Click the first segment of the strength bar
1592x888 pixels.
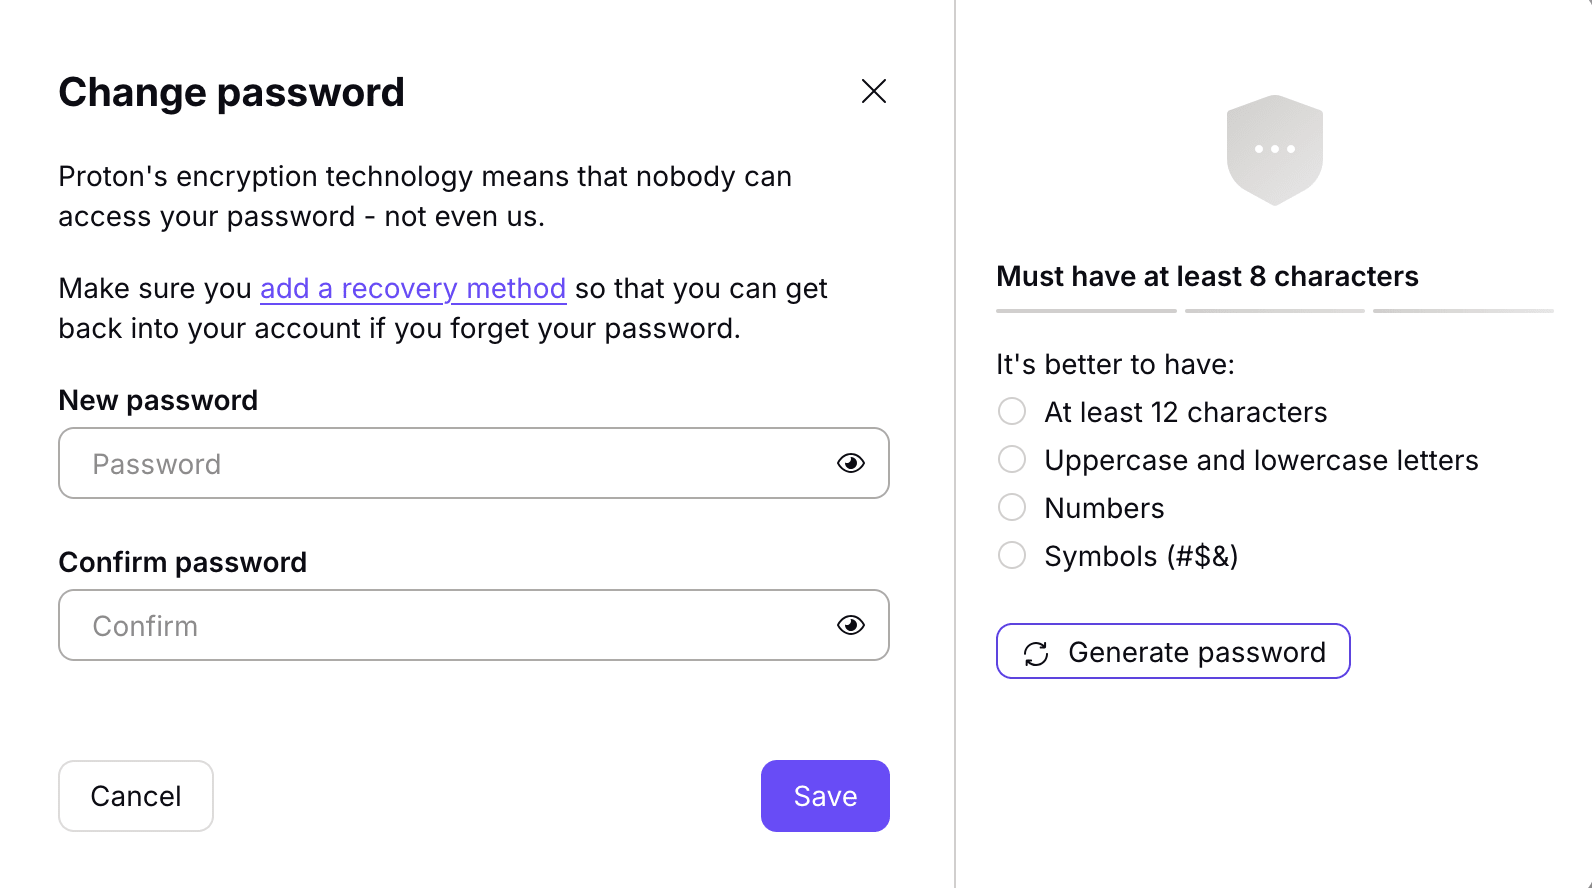click(1086, 311)
